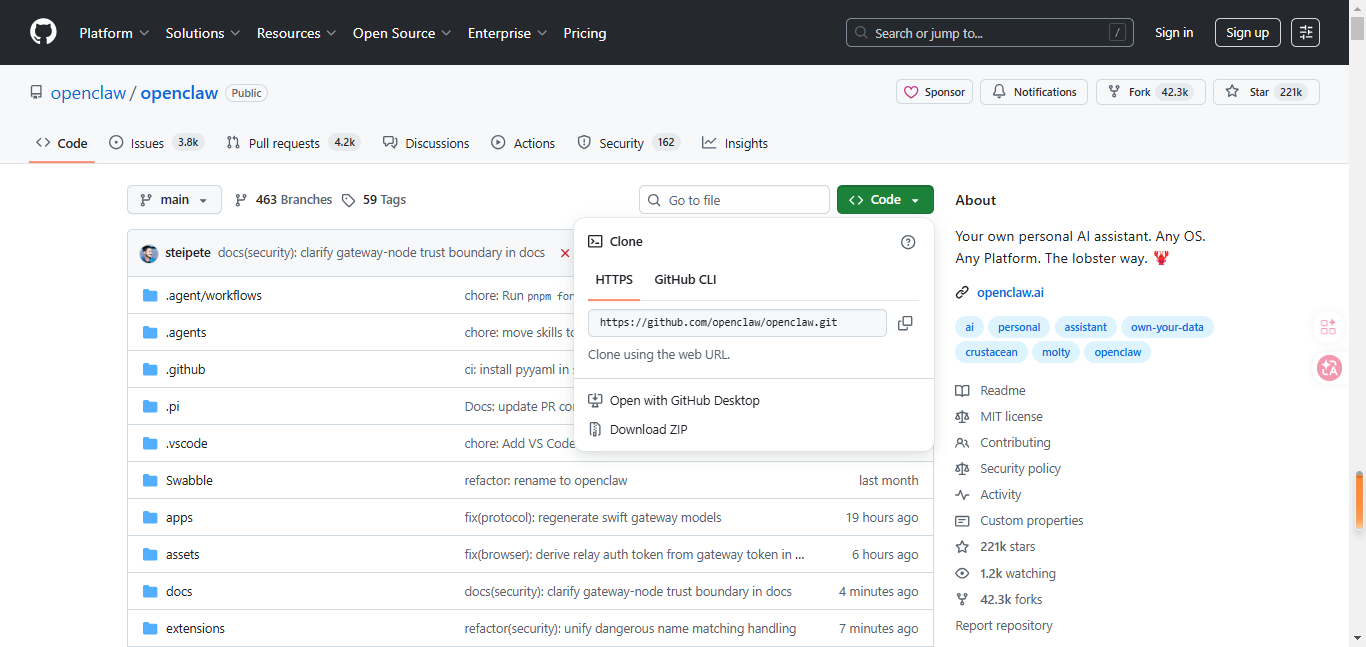Click the crustacean topic tag
1366x647 pixels.
coord(992,352)
